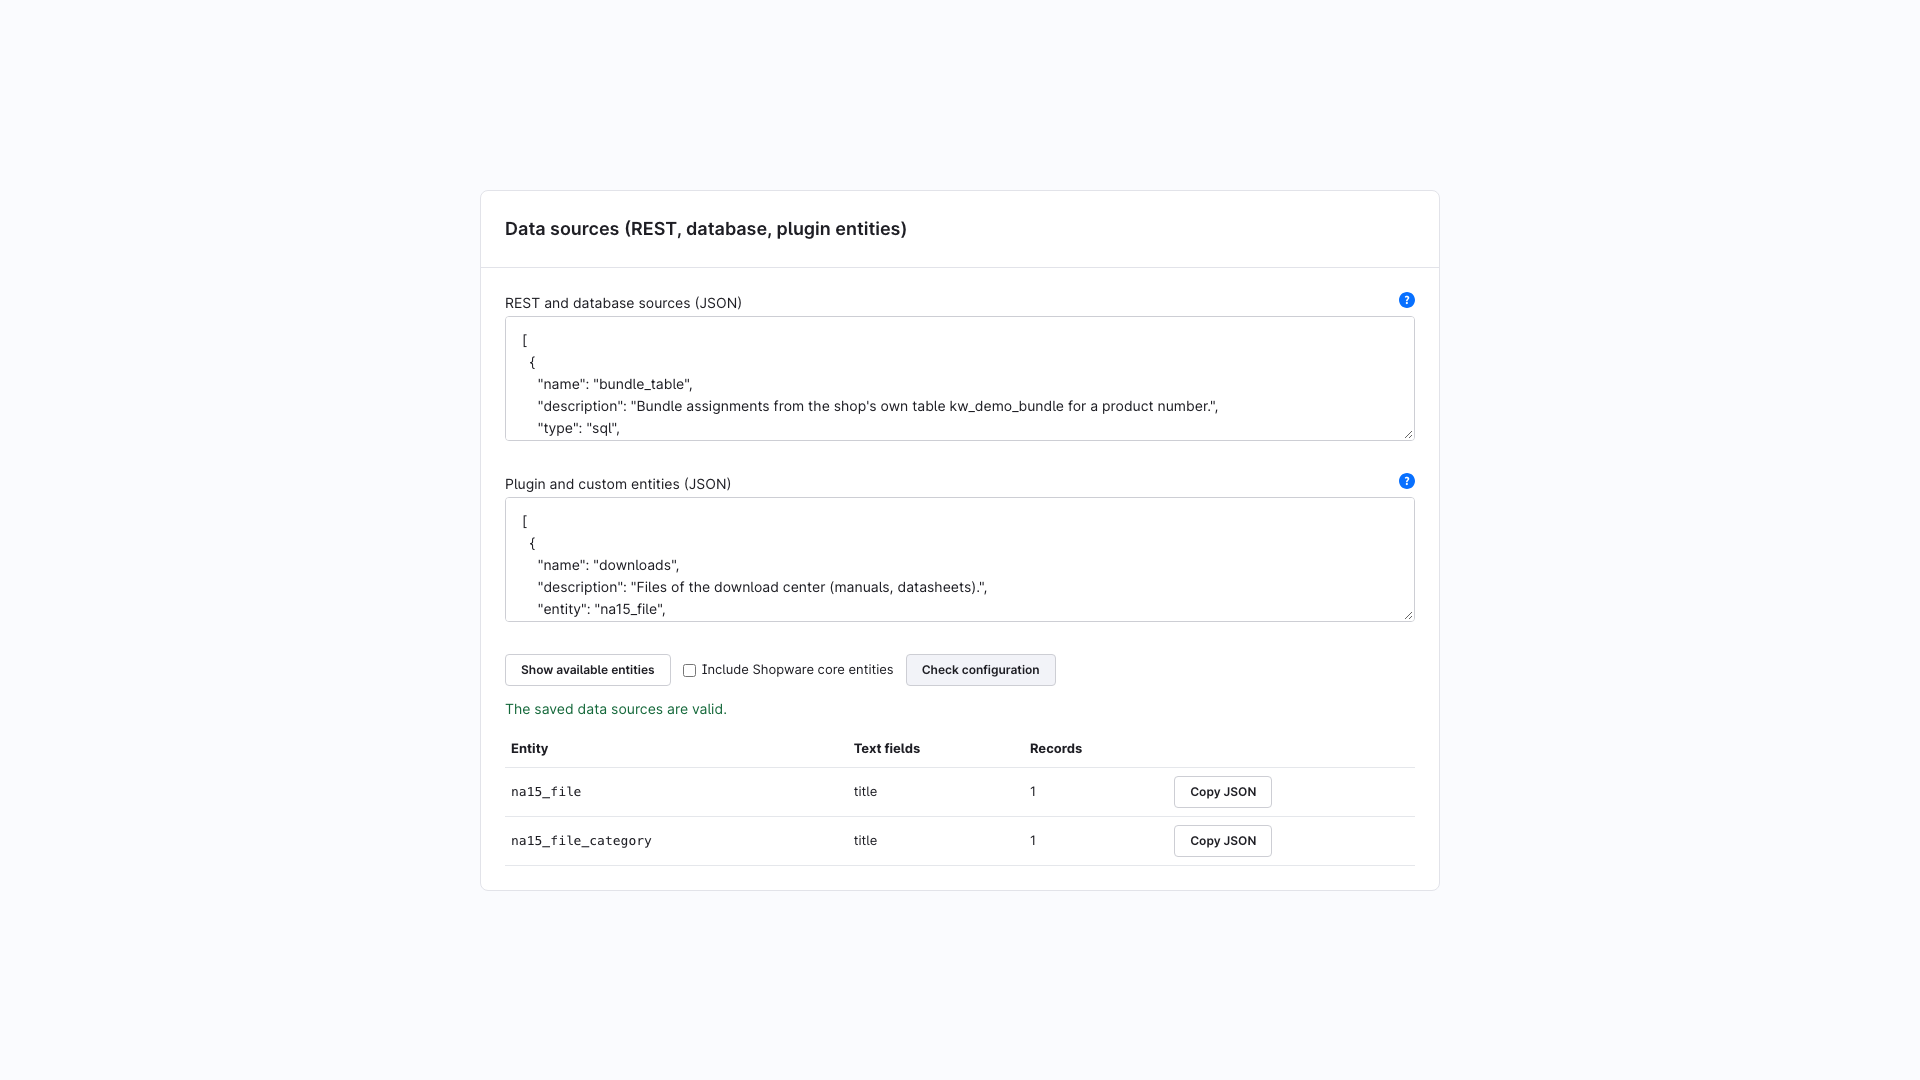This screenshot has height=1080, width=1920.
Task: Copy JSON for na15_file entity
Action: pyautogui.click(x=1222, y=792)
